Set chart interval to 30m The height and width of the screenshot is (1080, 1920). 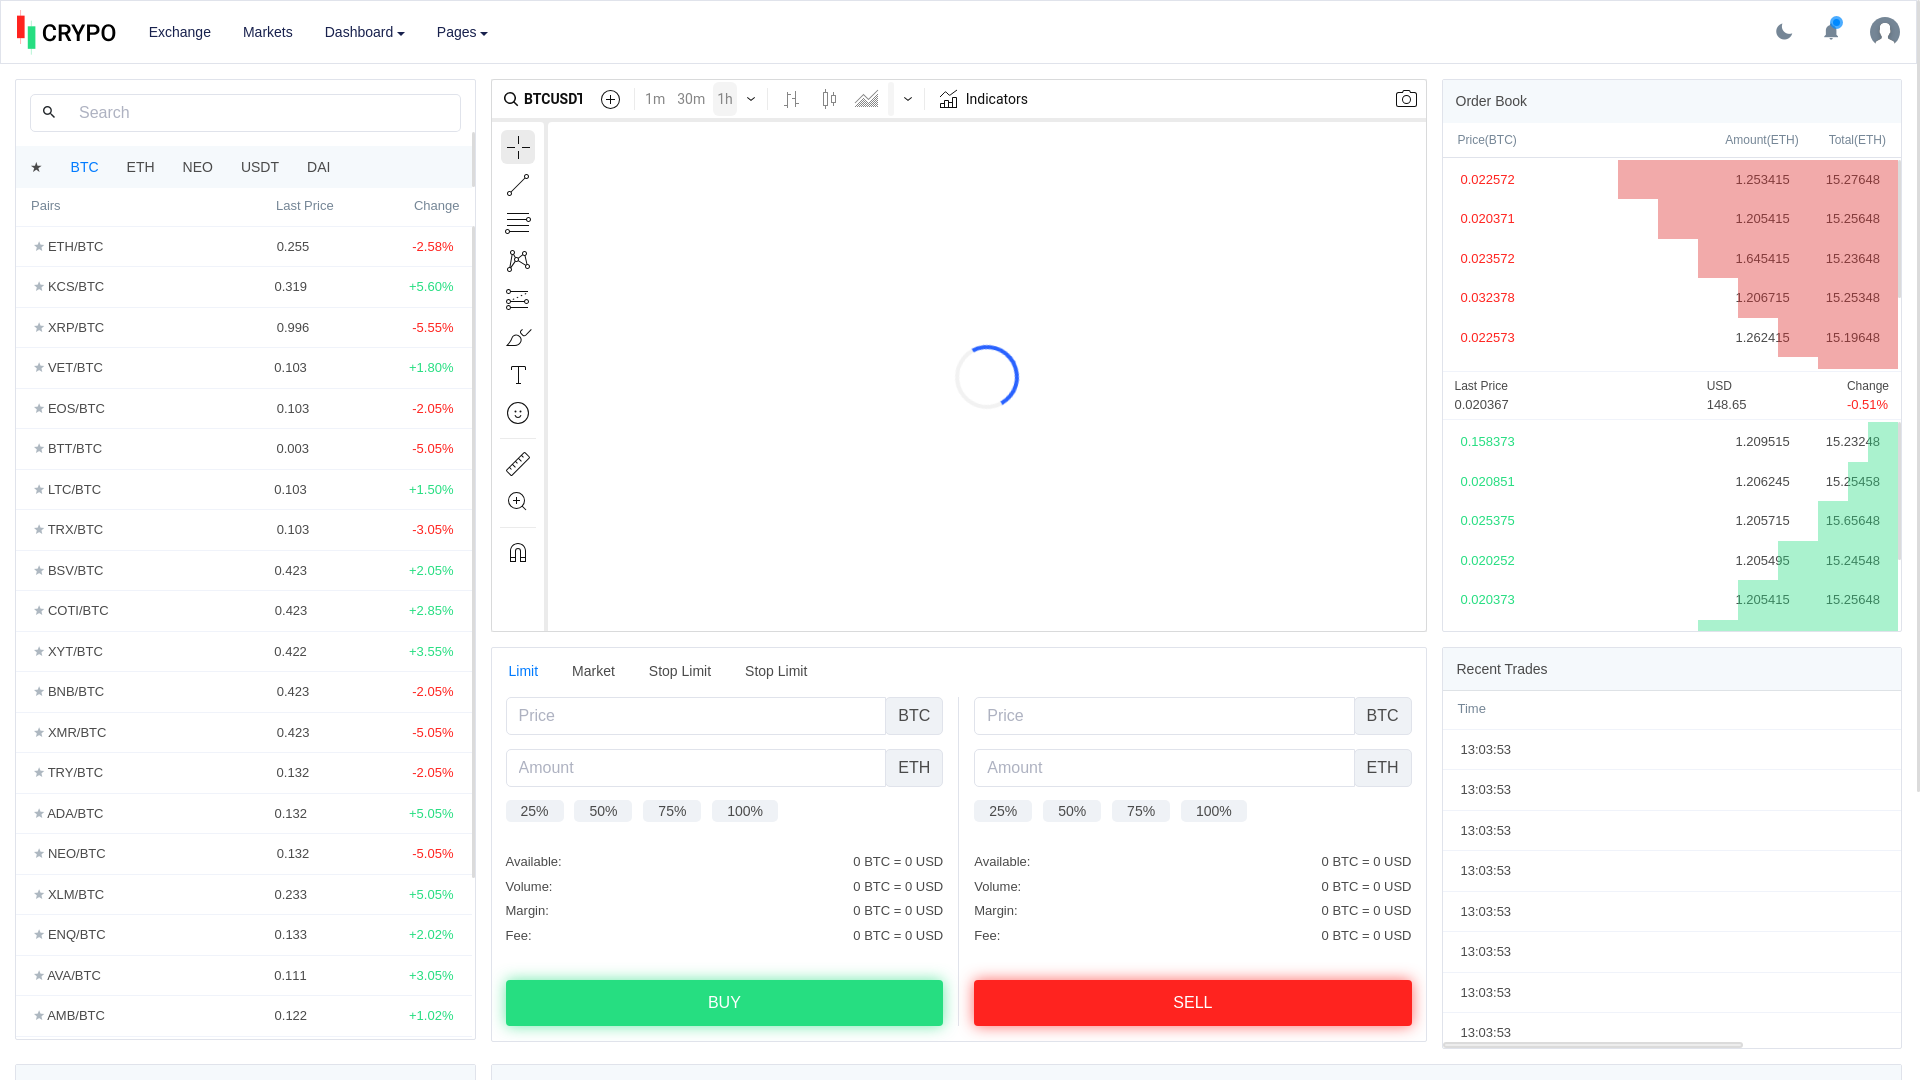point(691,99)
